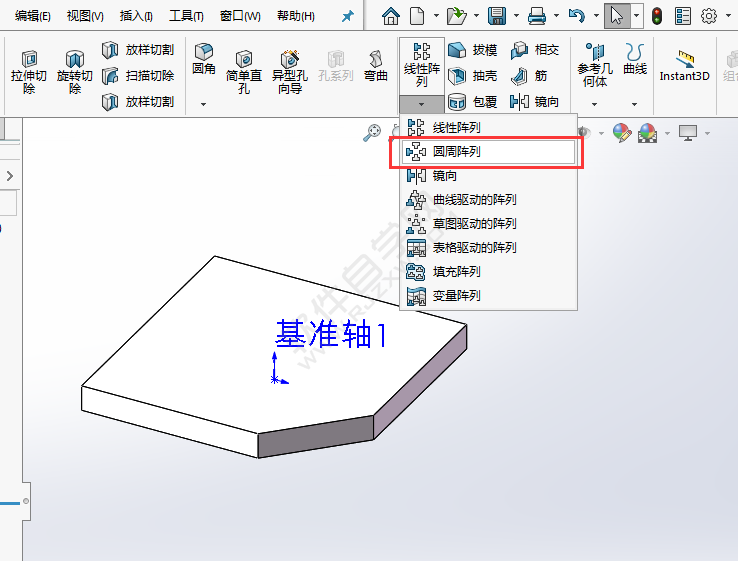738x561 pixels.
Task: Open the 工具 menu
Action: coord(186,16)
